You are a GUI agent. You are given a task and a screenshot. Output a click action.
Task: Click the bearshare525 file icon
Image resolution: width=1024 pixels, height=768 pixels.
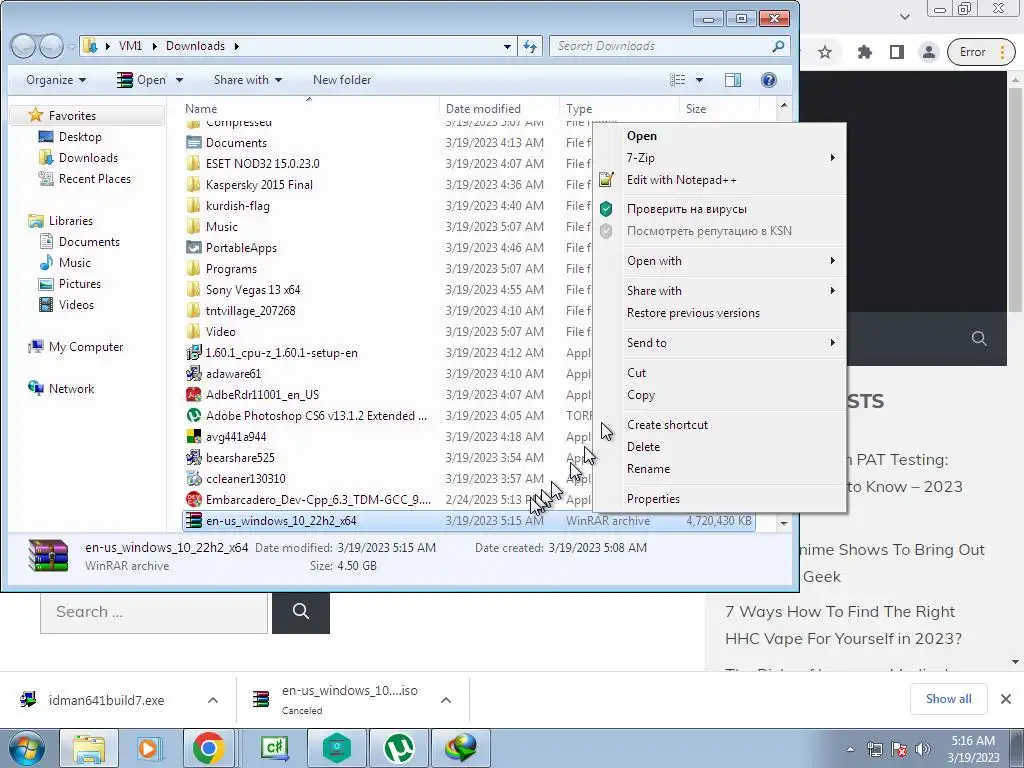pyautogui.click(x=193, y=458)
